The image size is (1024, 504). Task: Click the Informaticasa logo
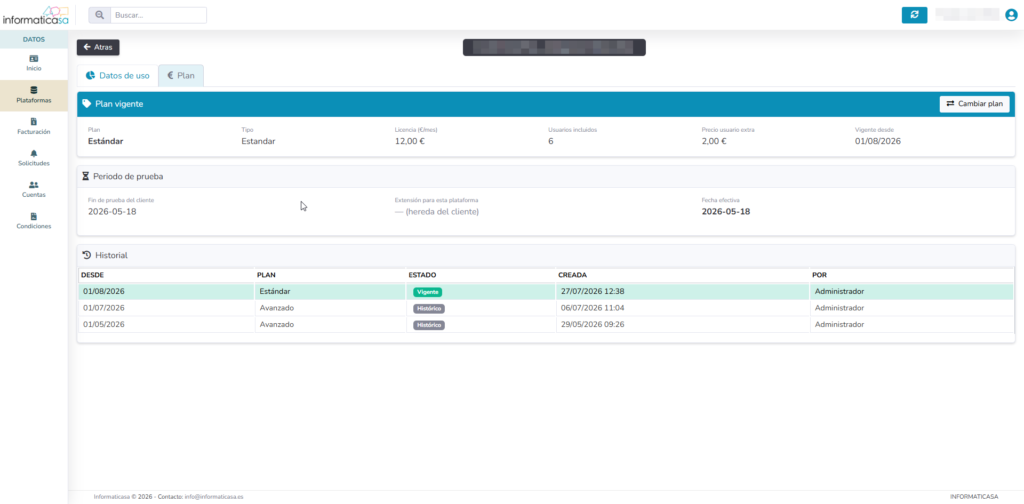(35, 15)
